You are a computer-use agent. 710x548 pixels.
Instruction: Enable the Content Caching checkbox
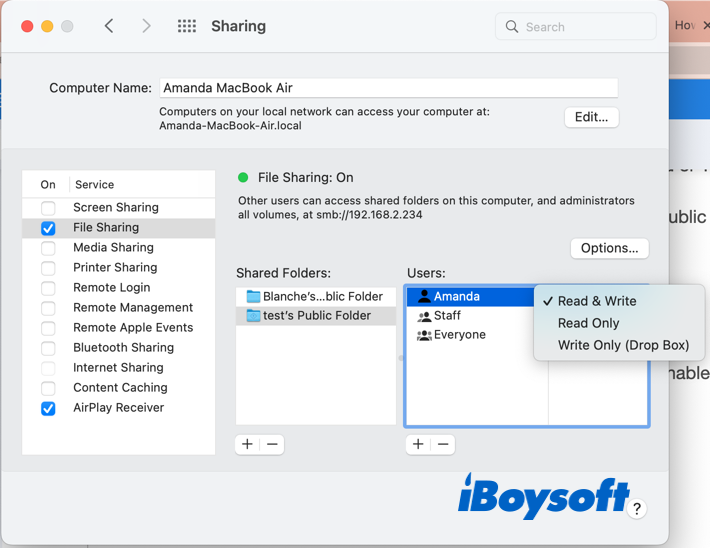(x=48, y=388)
